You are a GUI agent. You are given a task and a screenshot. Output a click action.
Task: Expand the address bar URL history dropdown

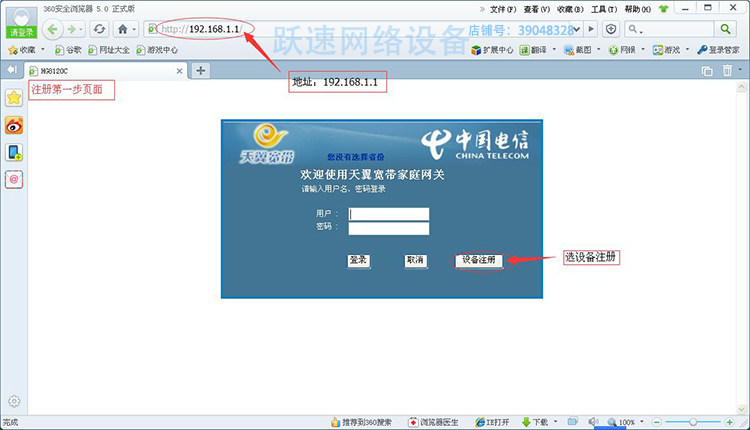point(577,30)
